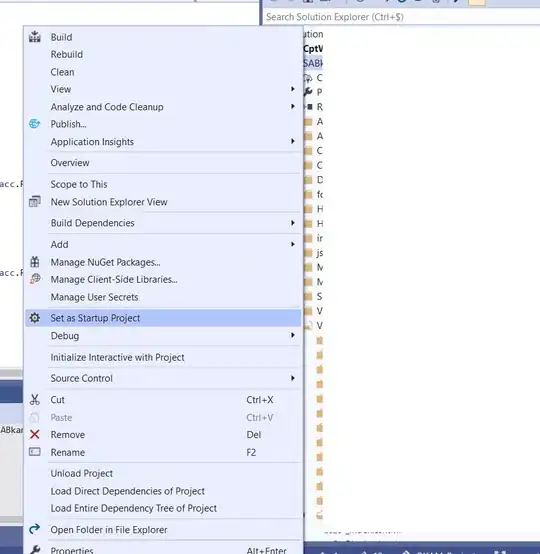Click the F2 shortcut label of Rename
This screenshot has width=540, height=554.
point(251,452)
